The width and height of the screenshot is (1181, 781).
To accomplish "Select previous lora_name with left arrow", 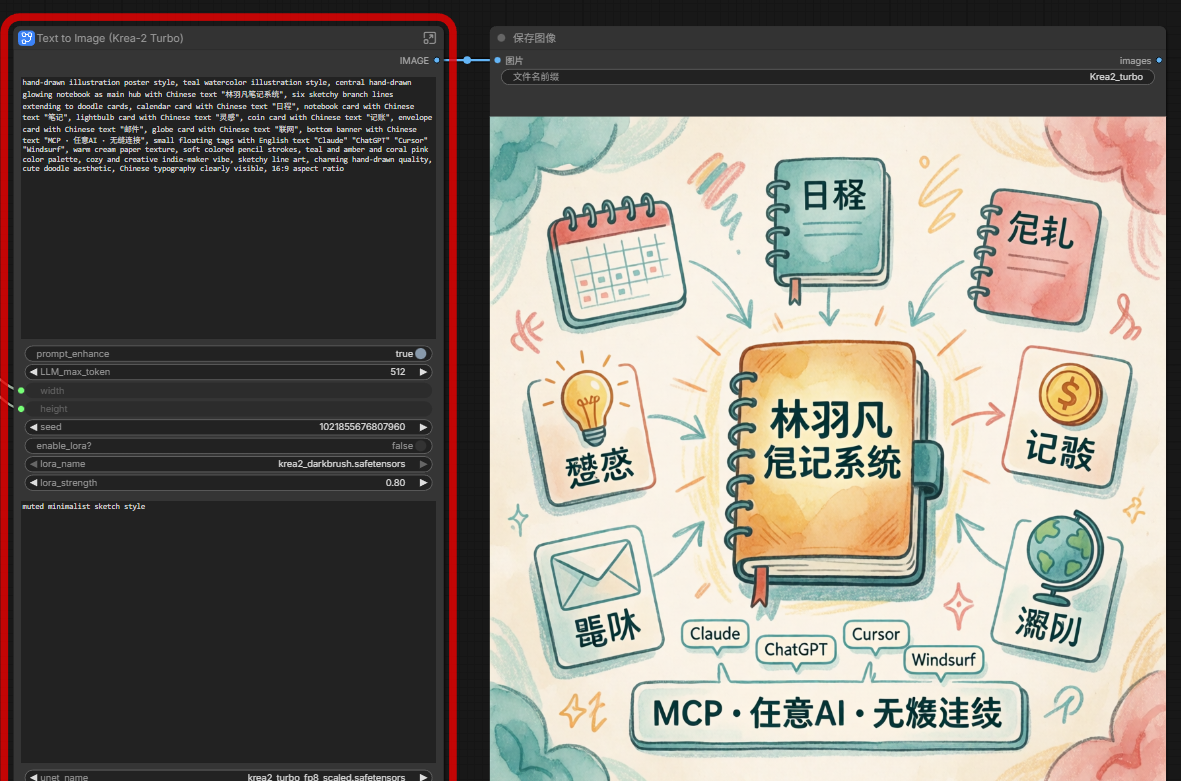I will pyautogui.click(x=33, y=464).
